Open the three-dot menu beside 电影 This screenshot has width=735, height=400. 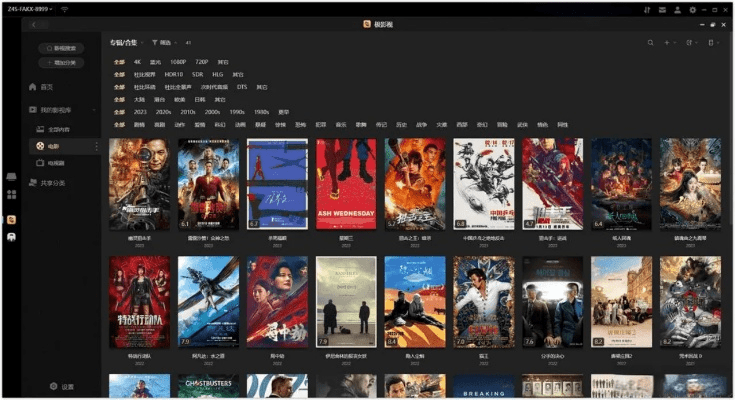[x=96, y=146]
